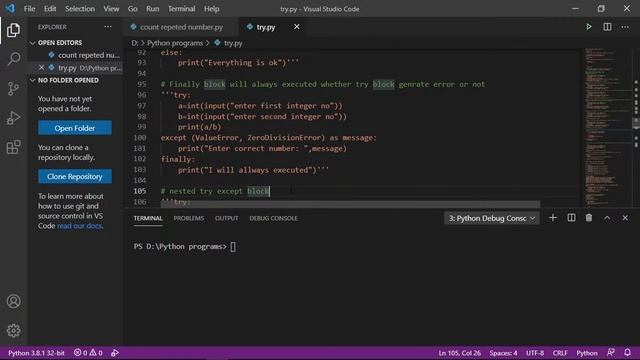
Task: Run Python file with play icon
Action: [x=589, y=27]
